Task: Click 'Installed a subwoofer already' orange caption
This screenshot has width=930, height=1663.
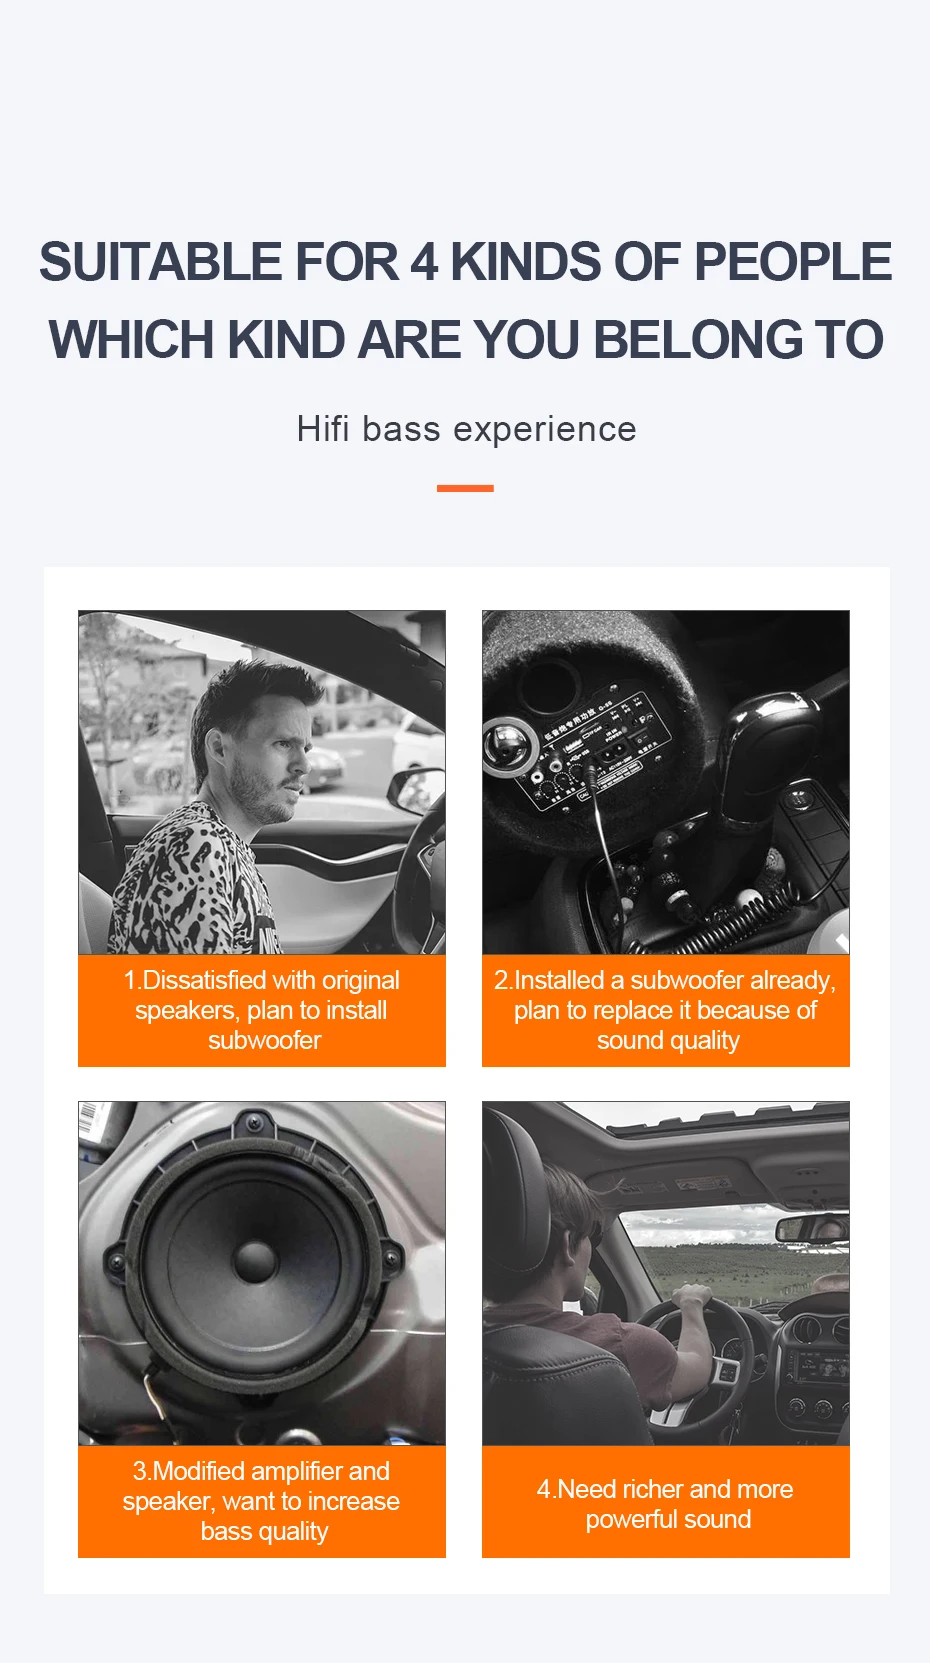Action: pos(666,1010)
